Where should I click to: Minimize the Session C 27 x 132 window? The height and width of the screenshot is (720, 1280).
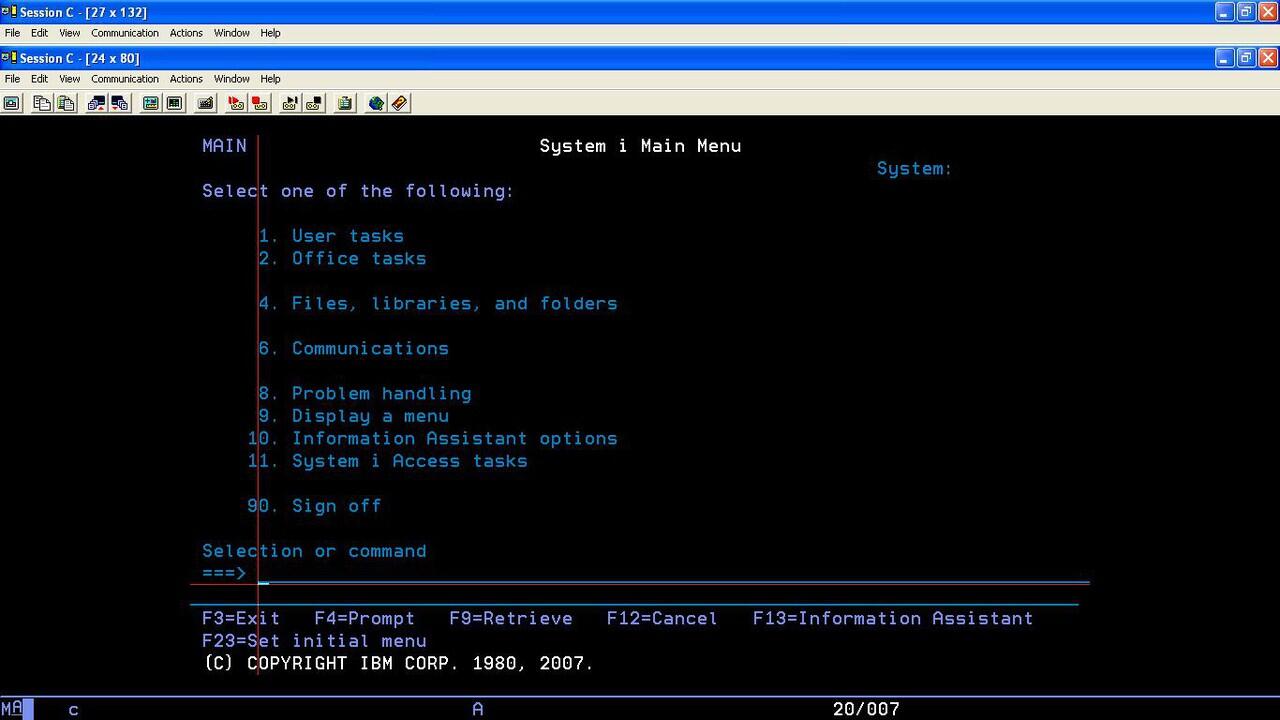(1225, 12)
